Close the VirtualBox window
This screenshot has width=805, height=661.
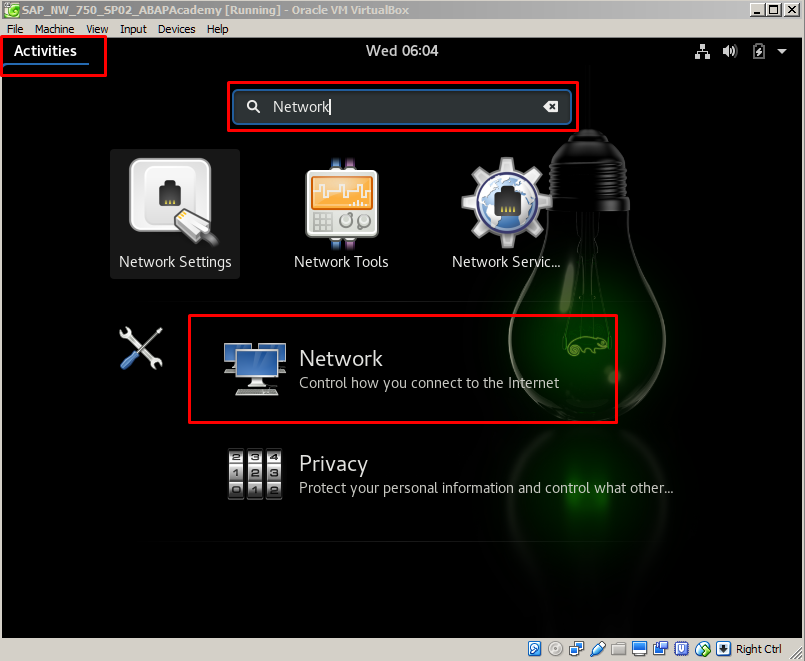click(792, 10)
